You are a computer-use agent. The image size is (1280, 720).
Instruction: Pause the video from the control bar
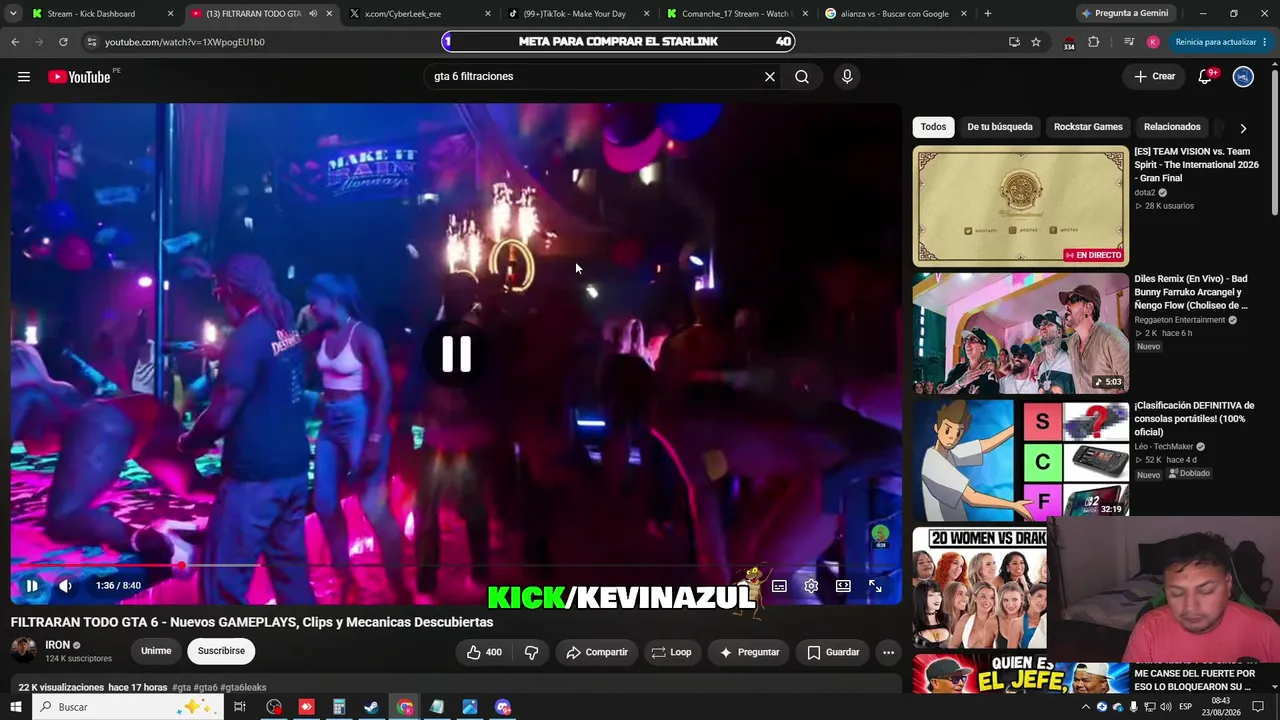[32, 586]
